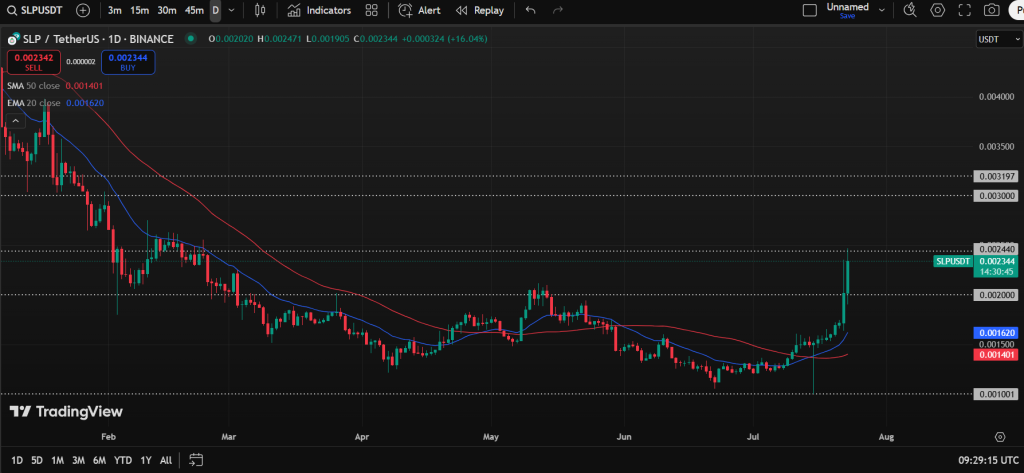
Task: Open the quick search lightning icon
Action: 910,10
